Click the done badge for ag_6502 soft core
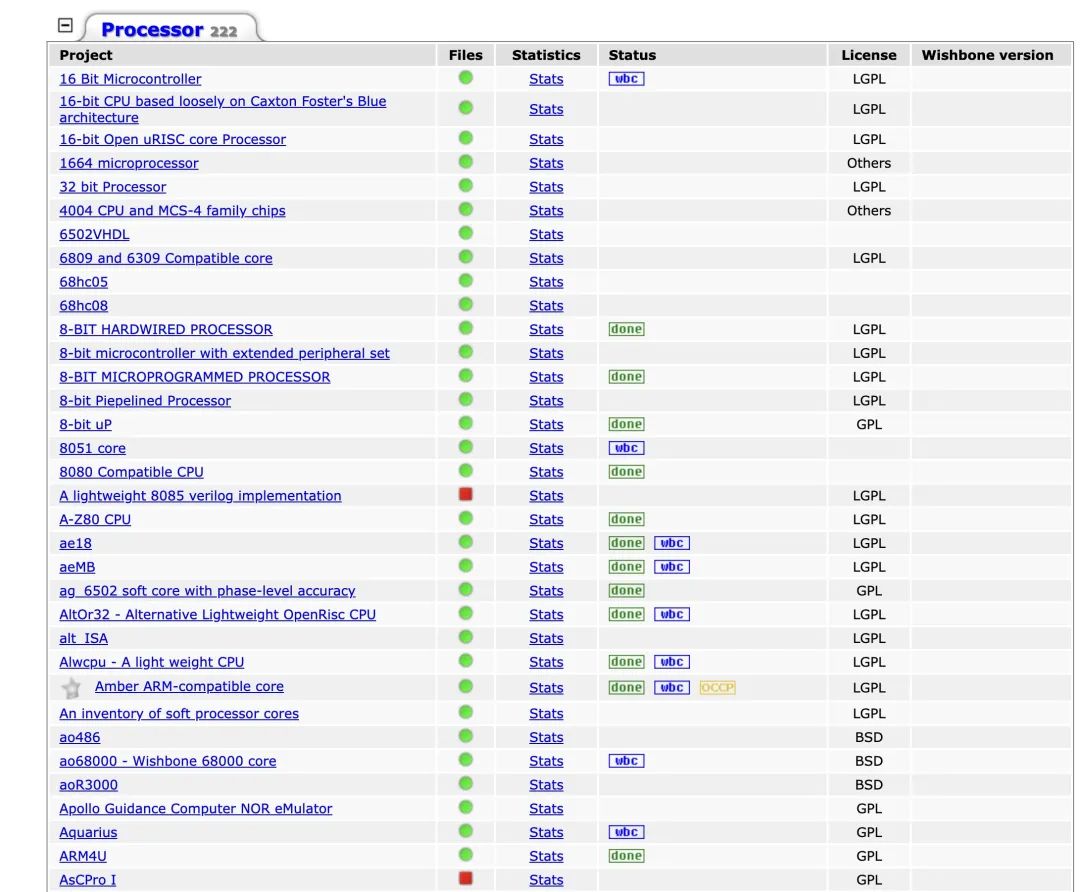Image resolution: width=1080 pixels, height=892 pixels. (626, 590)
